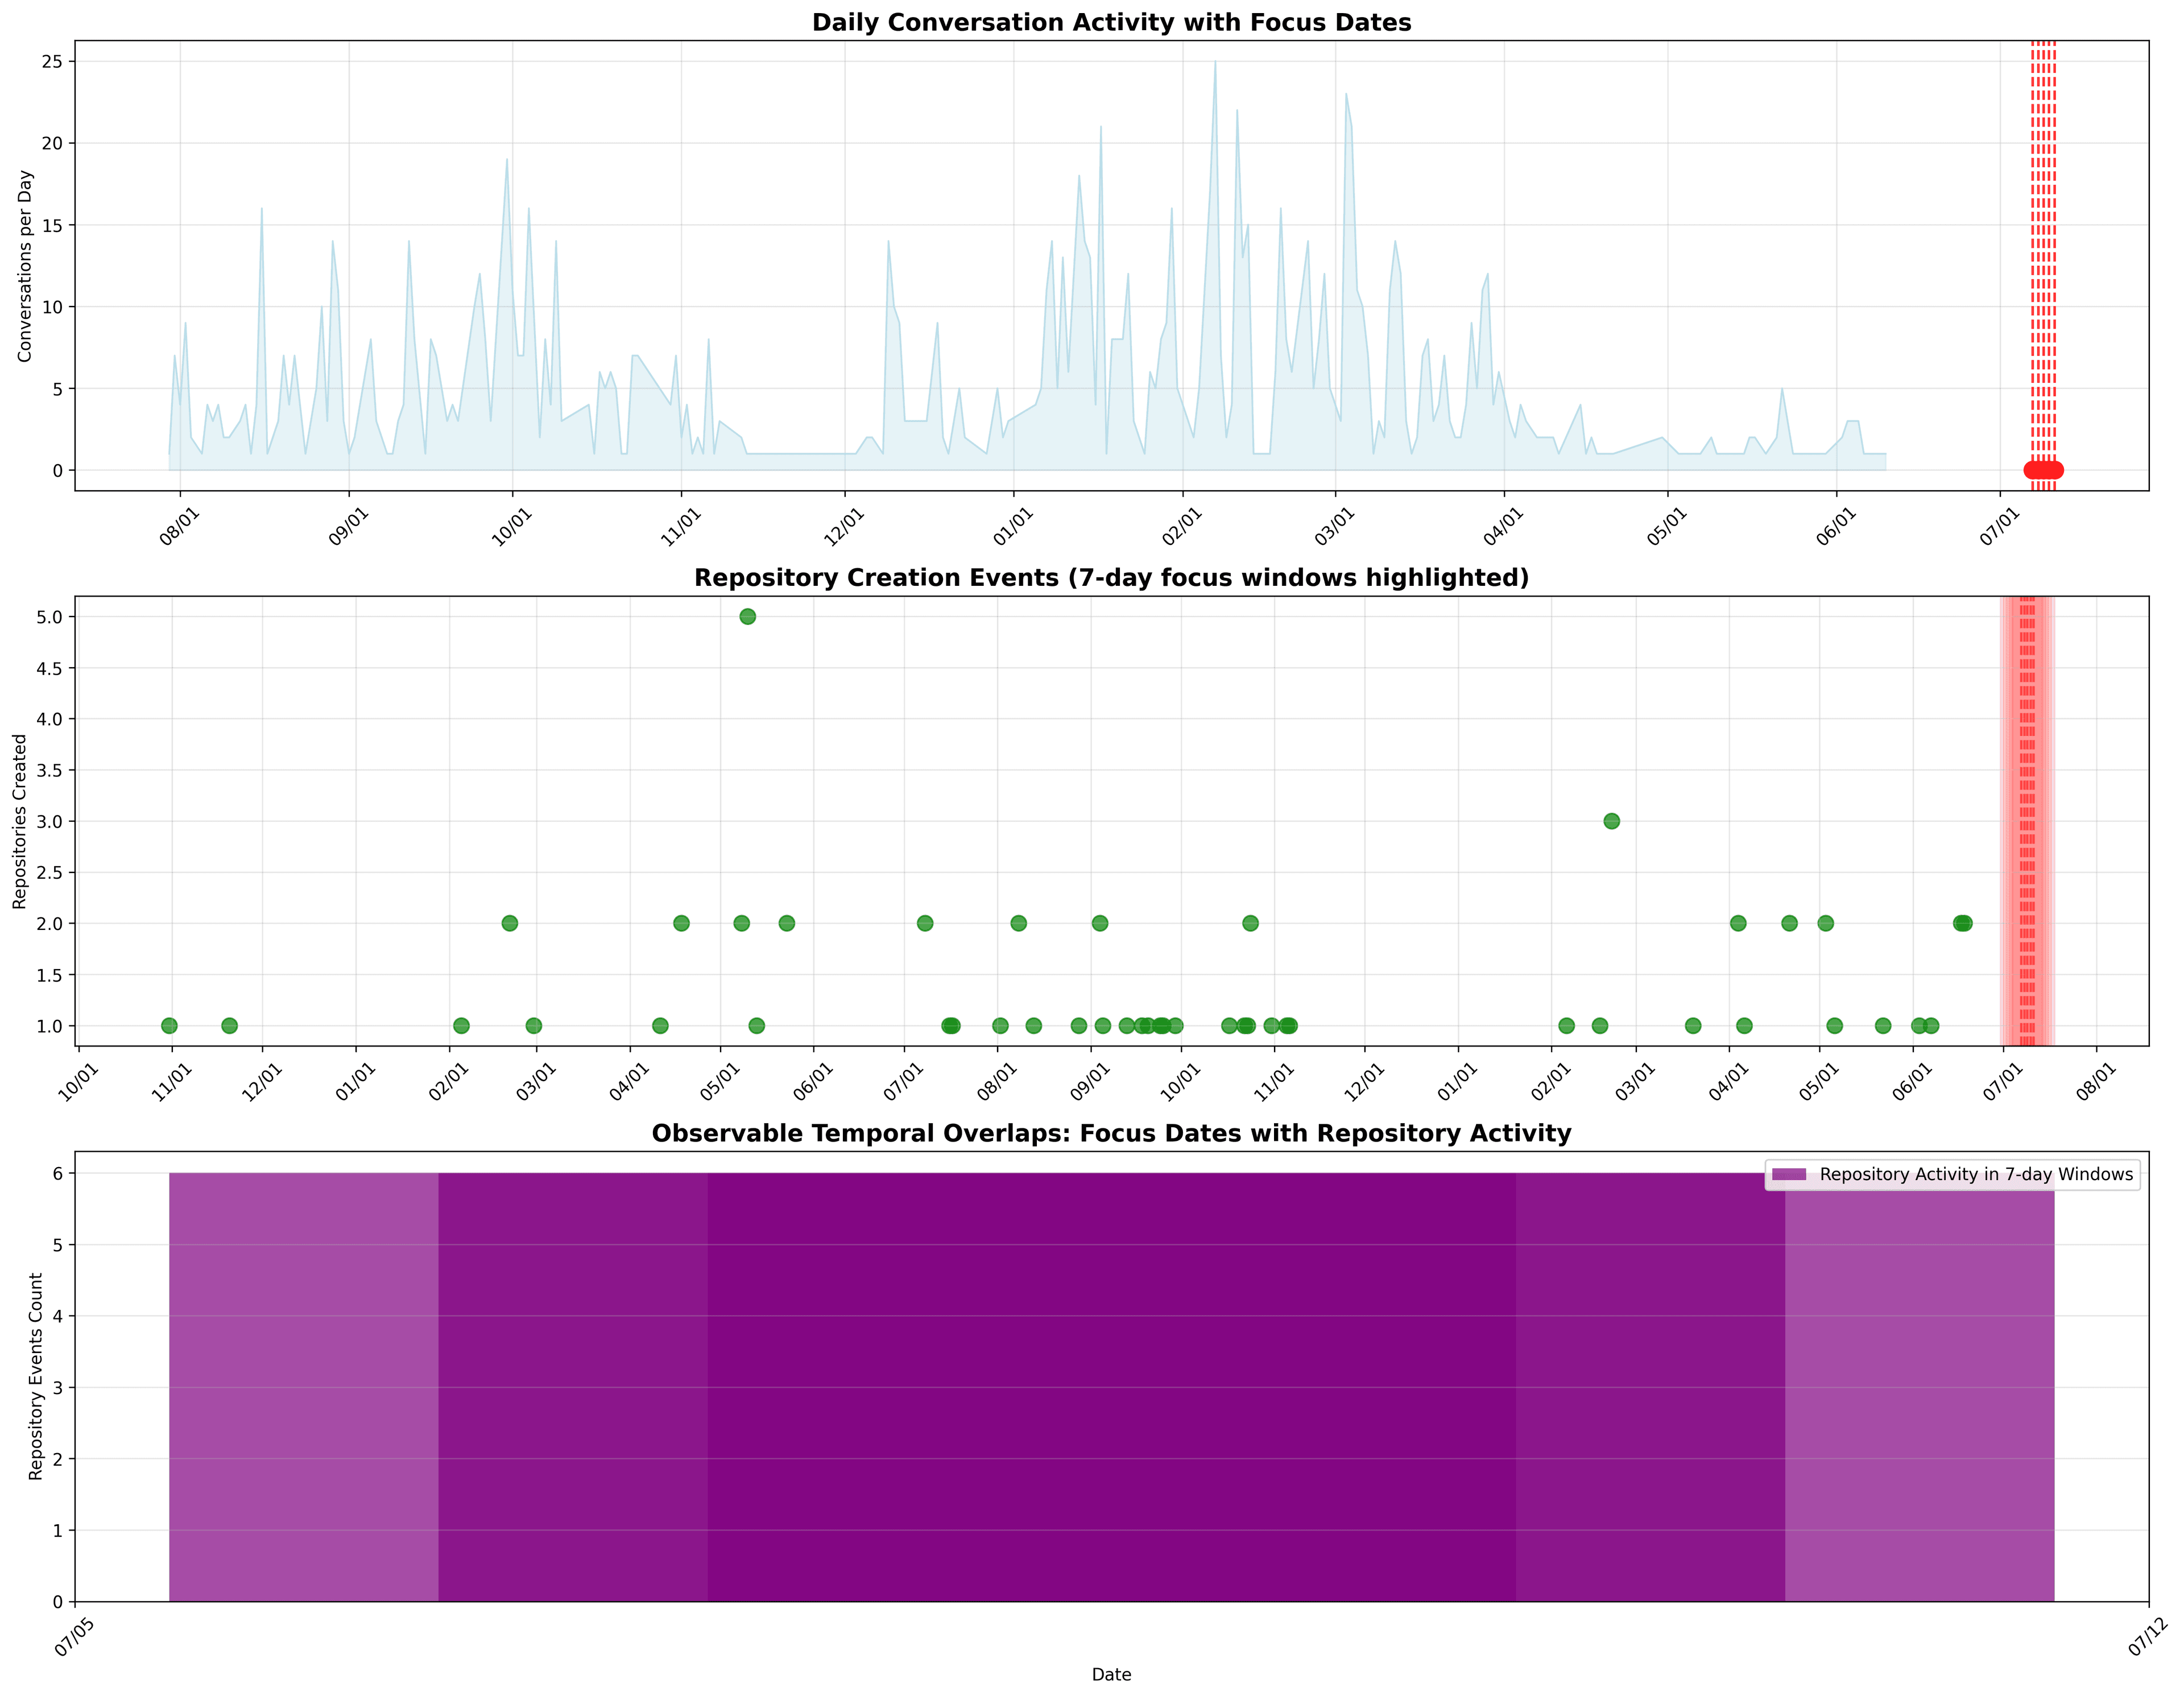Click the '08/01' tick in conversation chart
This screenshot has height=1696, width=2184.
coord(181,526)
